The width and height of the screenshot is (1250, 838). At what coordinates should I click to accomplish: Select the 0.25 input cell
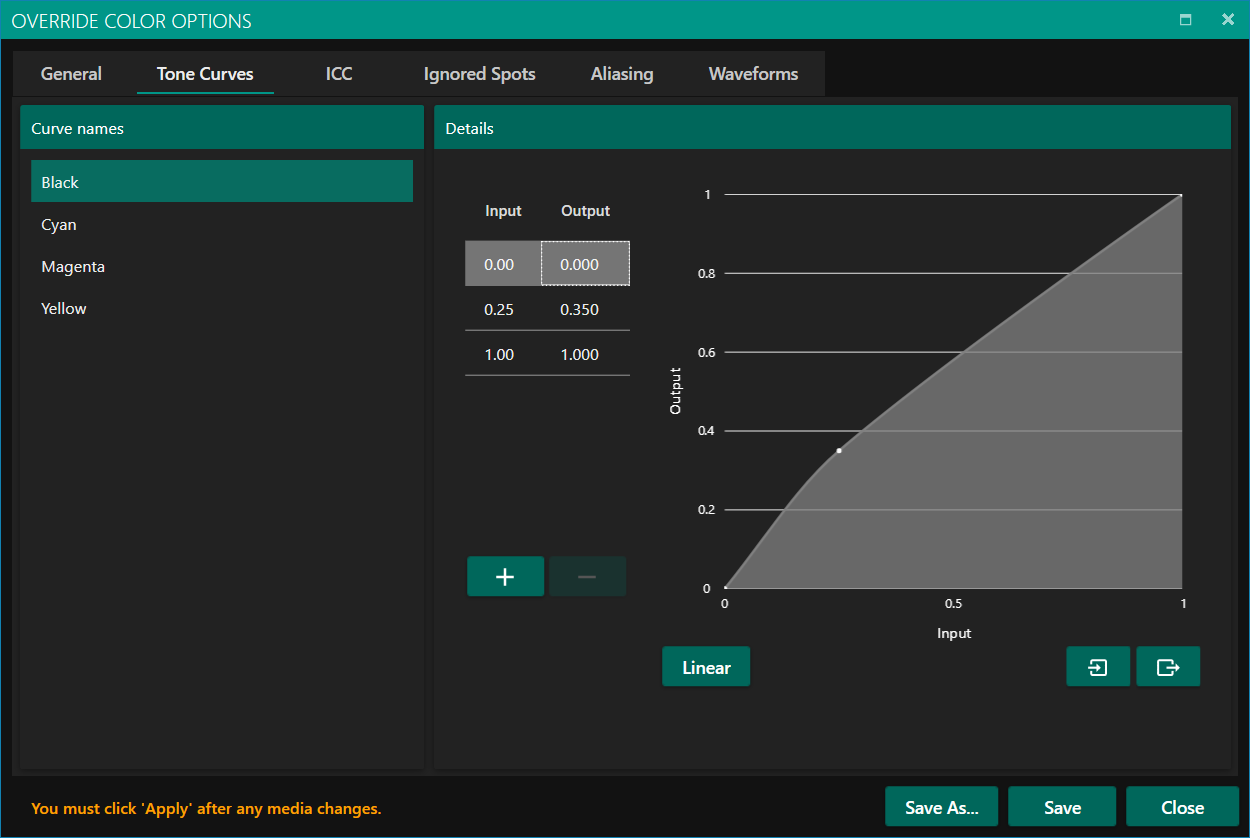click(x=499, y=310)
